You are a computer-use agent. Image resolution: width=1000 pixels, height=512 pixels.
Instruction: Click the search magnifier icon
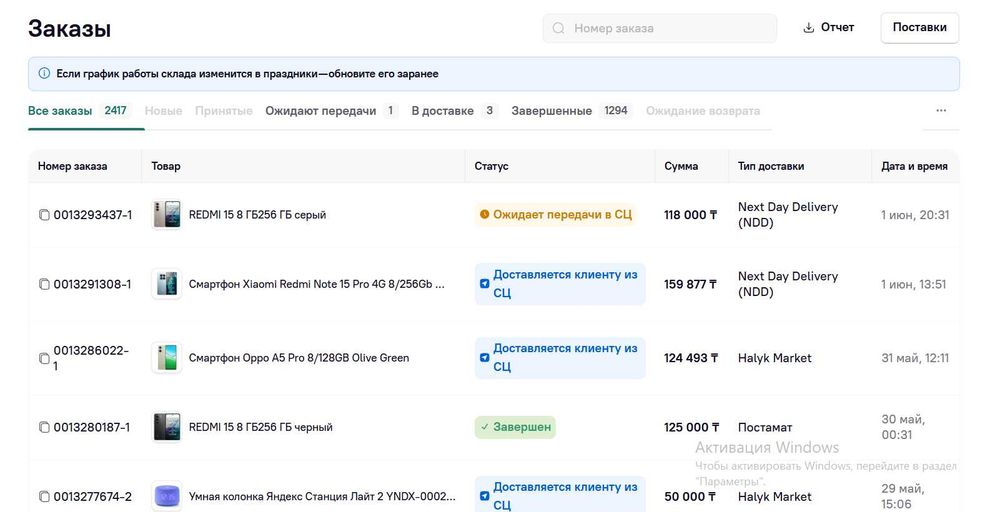coord(559,28)
